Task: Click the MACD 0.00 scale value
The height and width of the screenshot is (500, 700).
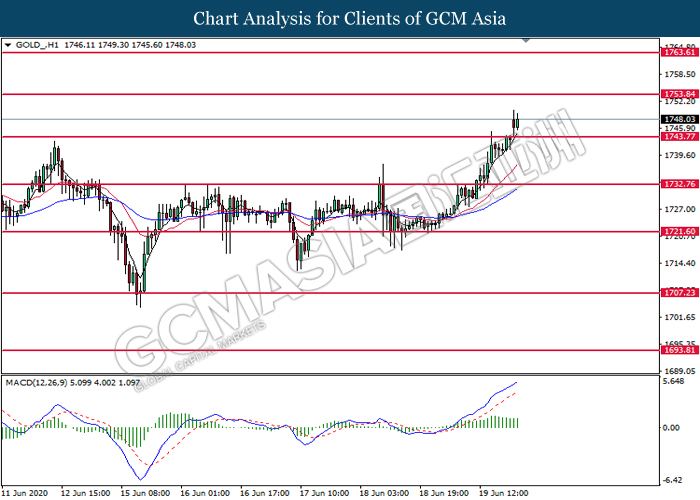Action: click(671, 428)
